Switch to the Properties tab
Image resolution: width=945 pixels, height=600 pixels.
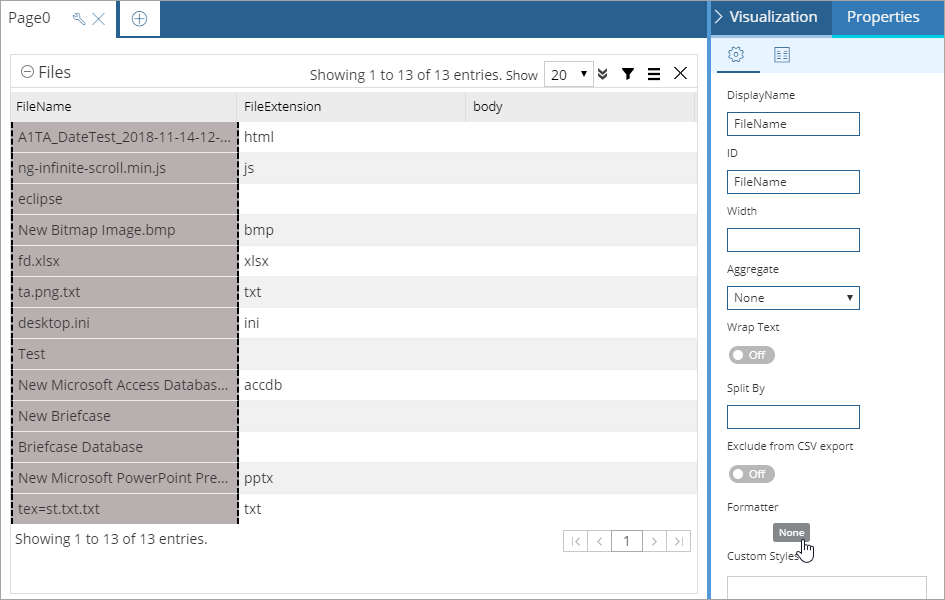pyautogui.click(x=883, y=17)
